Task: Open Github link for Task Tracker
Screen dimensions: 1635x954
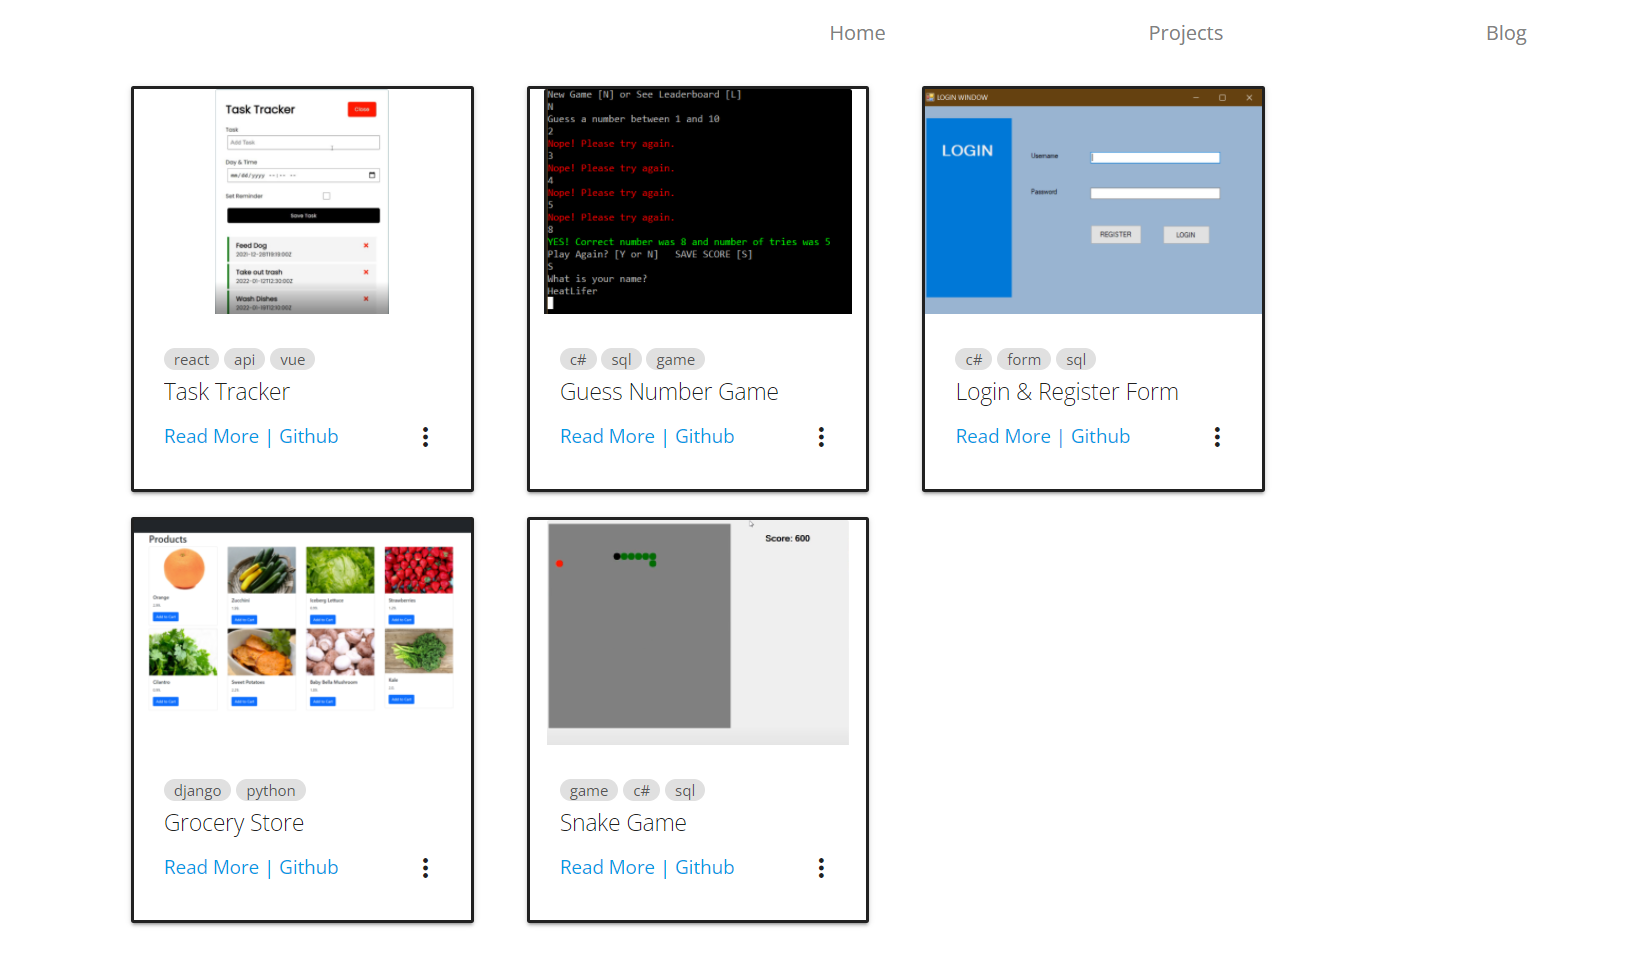Action: pos(308,436)
